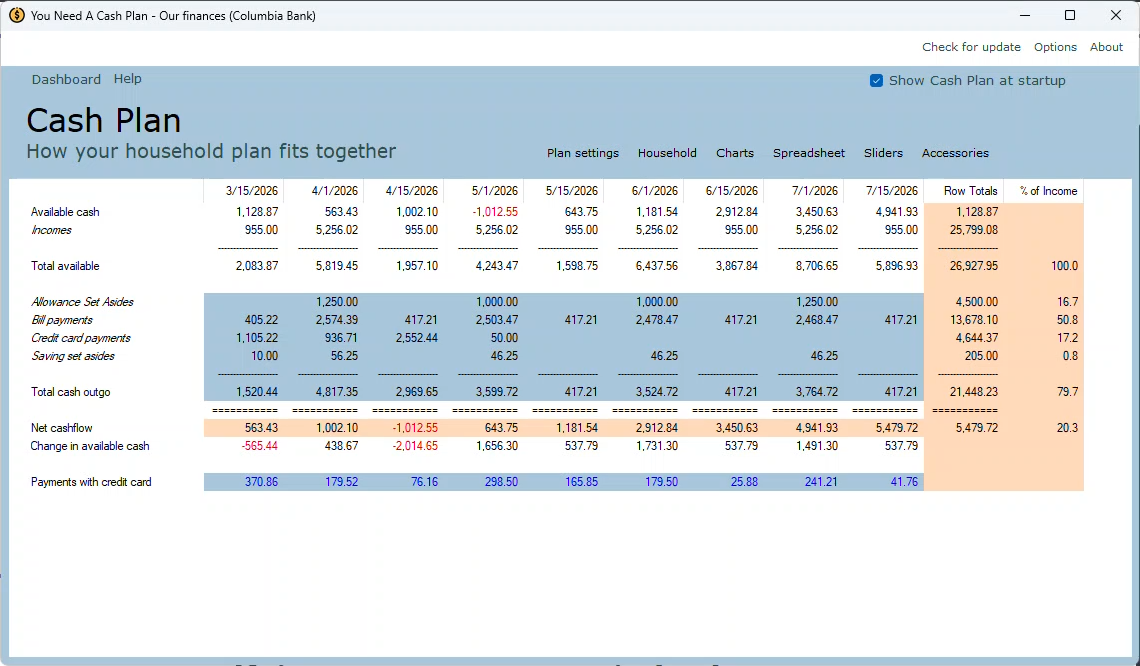Image resolution: width=1140 pixels, height=666 pixels.
Task: Click the app's gold coin title icon
Action: (16, 15)
